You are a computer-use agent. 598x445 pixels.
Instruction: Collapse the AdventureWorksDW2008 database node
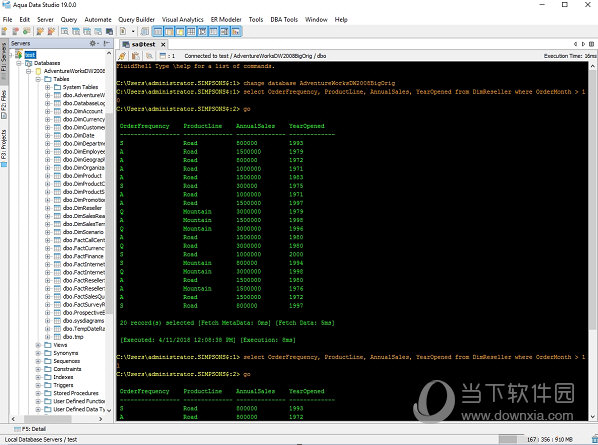coord(29,71)
